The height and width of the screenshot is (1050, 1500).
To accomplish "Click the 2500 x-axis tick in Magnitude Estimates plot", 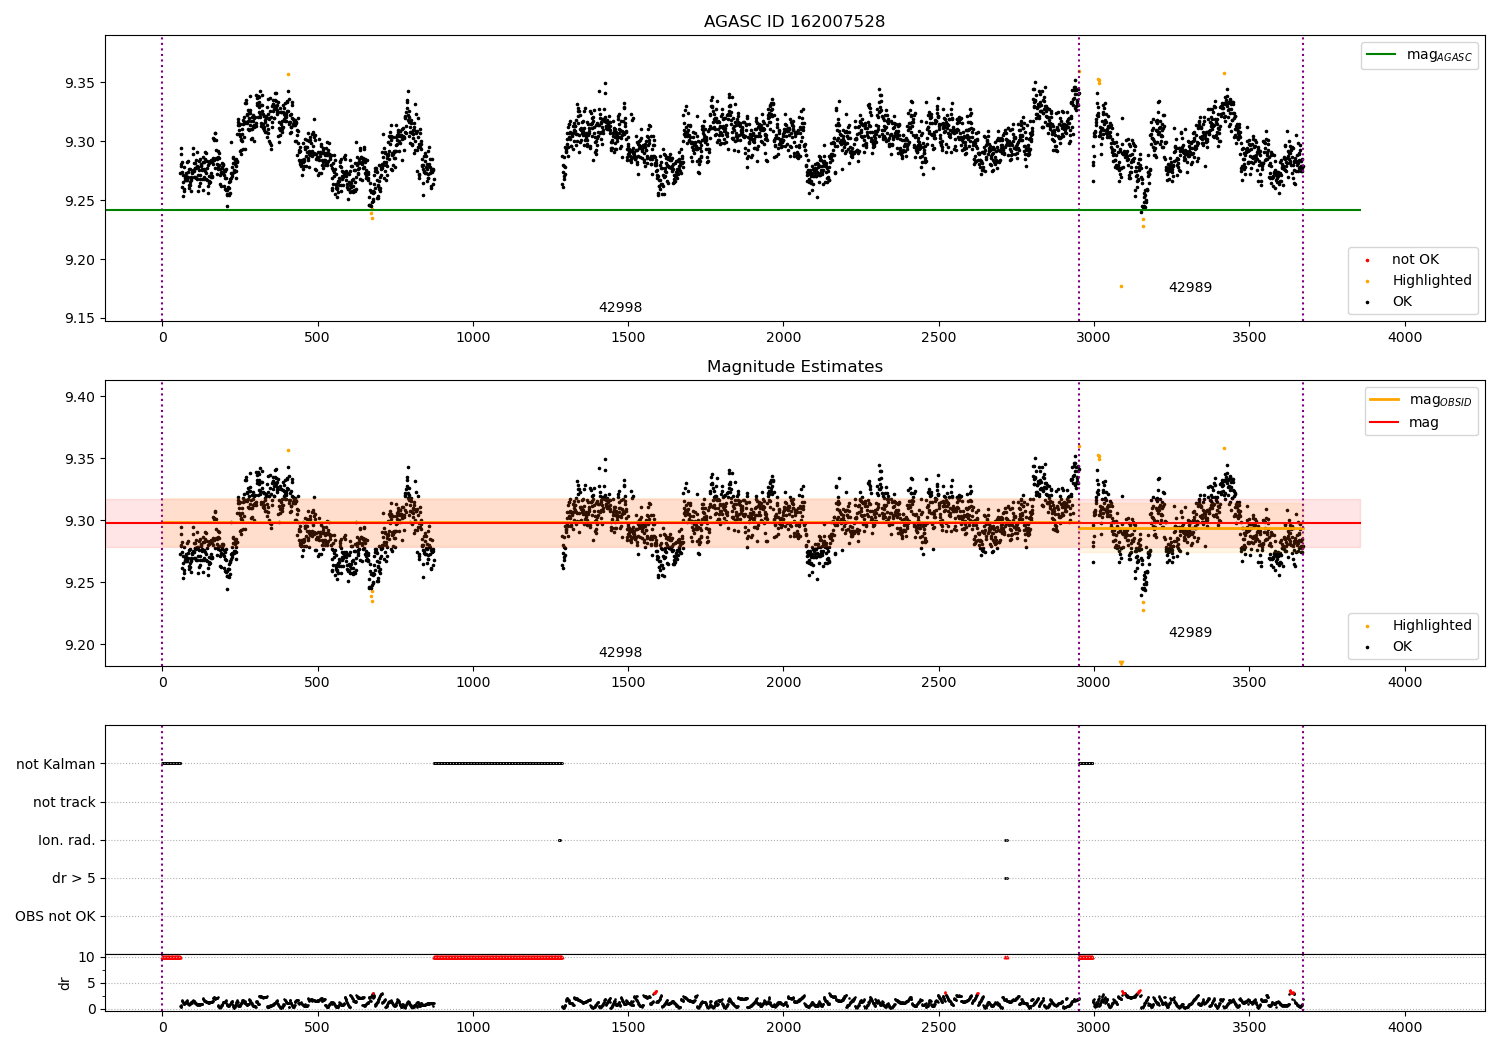I will (939, 682).
